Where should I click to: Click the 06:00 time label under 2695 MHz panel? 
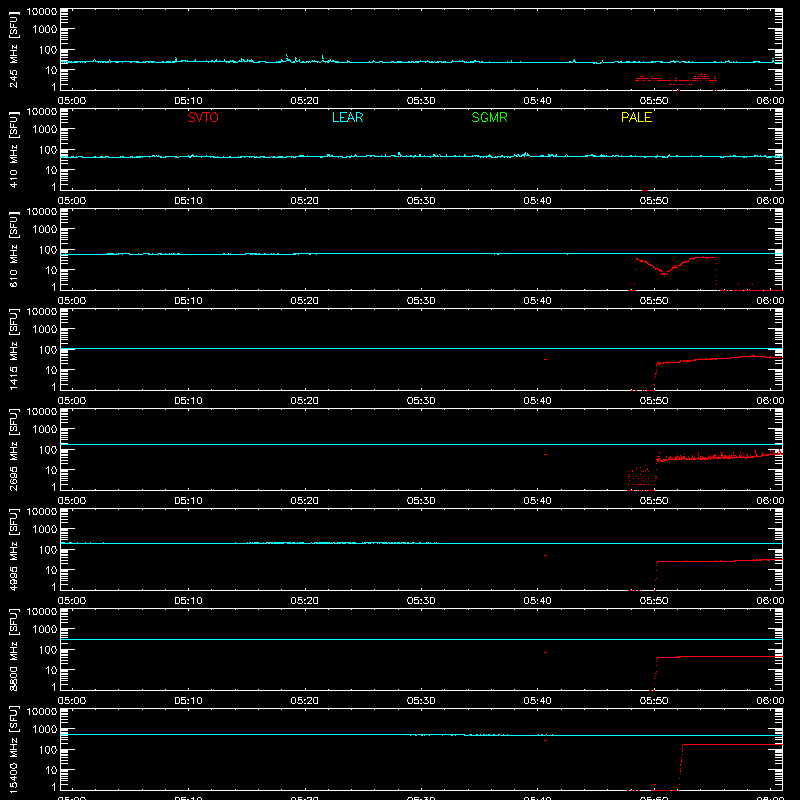coord(770,501)
